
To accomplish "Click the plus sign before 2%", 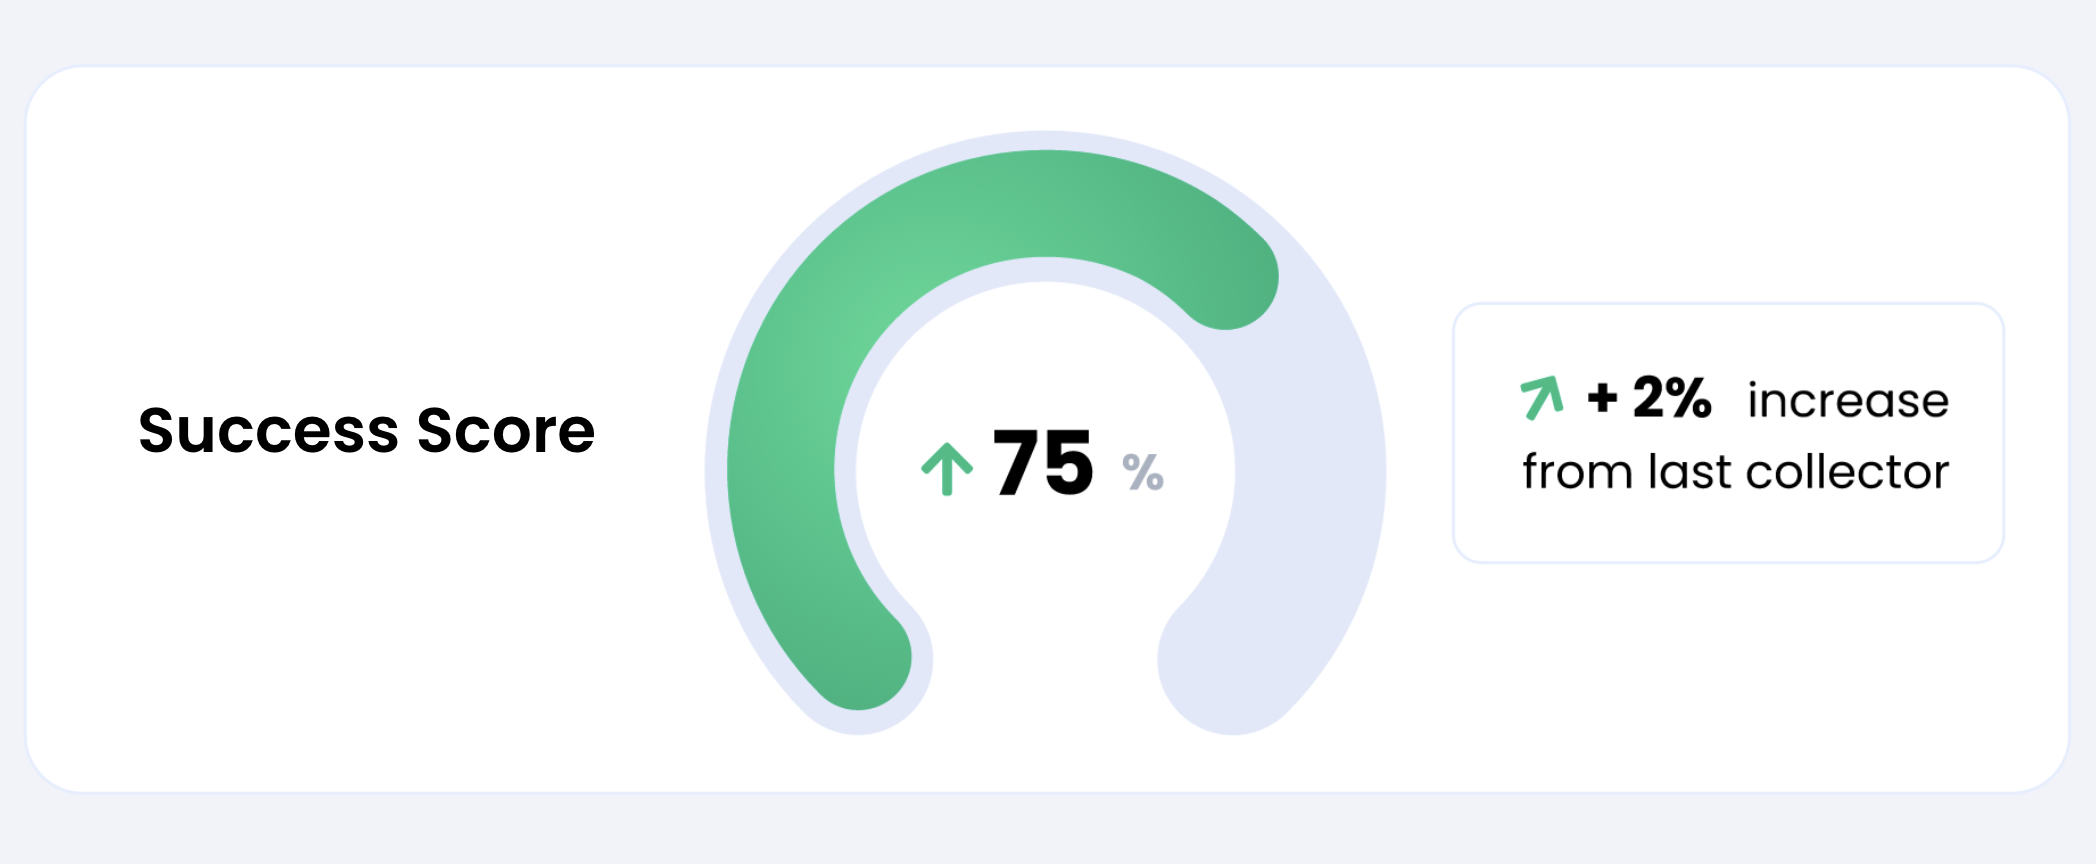I will pyautogui.click(x=1602, y=398).
